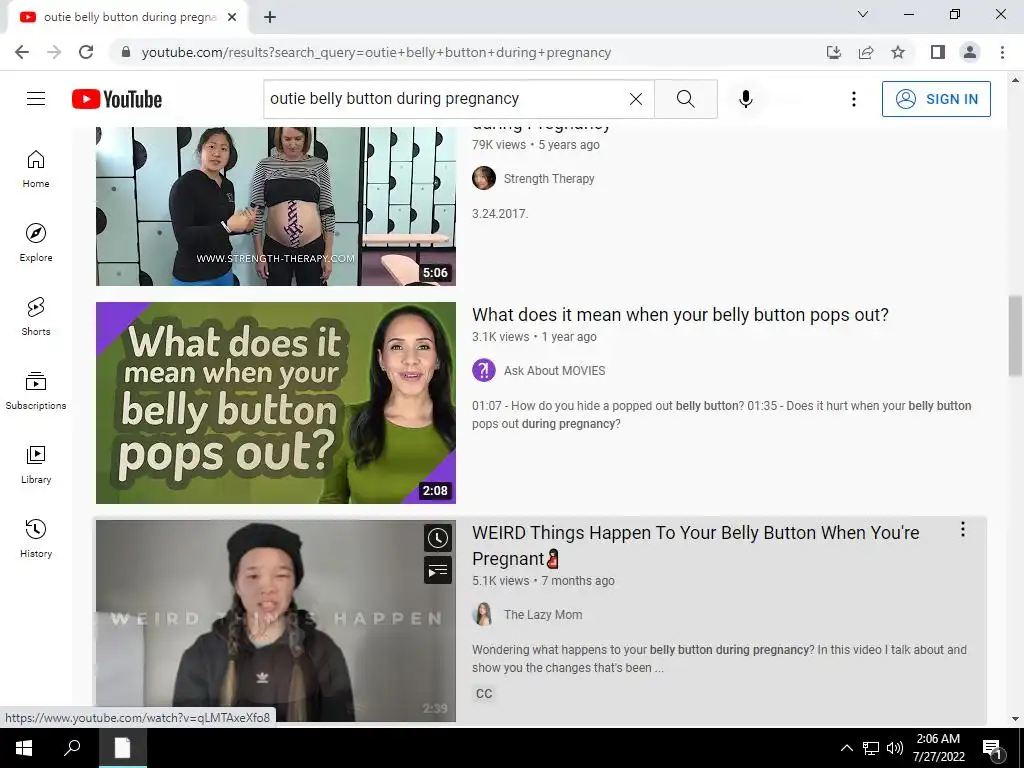
Task: Click the document app on the taskbar
Action: (123, 748)
